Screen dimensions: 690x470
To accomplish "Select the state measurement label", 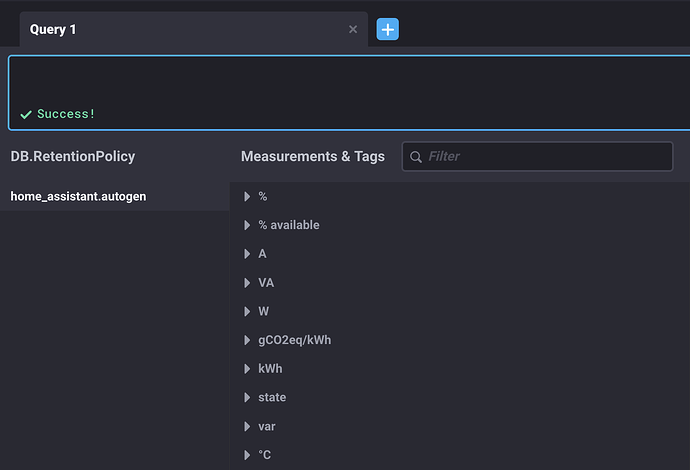I will click(272, 397).
